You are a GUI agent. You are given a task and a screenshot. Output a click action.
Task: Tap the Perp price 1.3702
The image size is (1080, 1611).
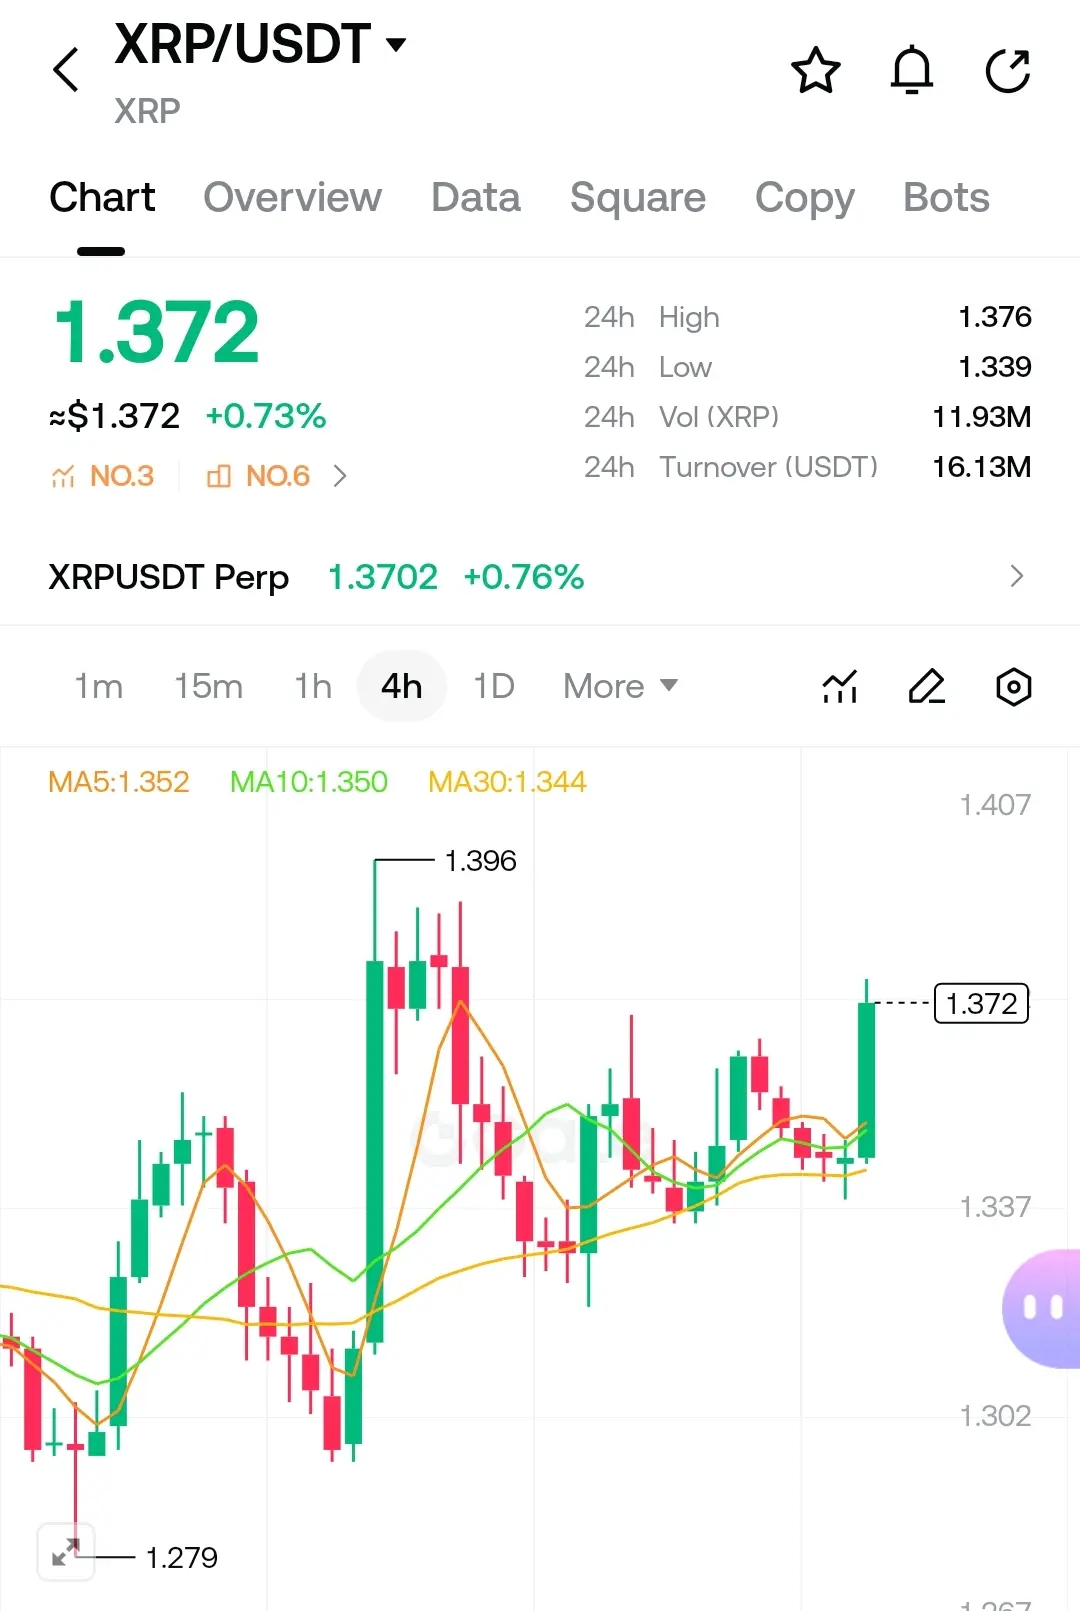pyautogui.click(x=383, y=577)
